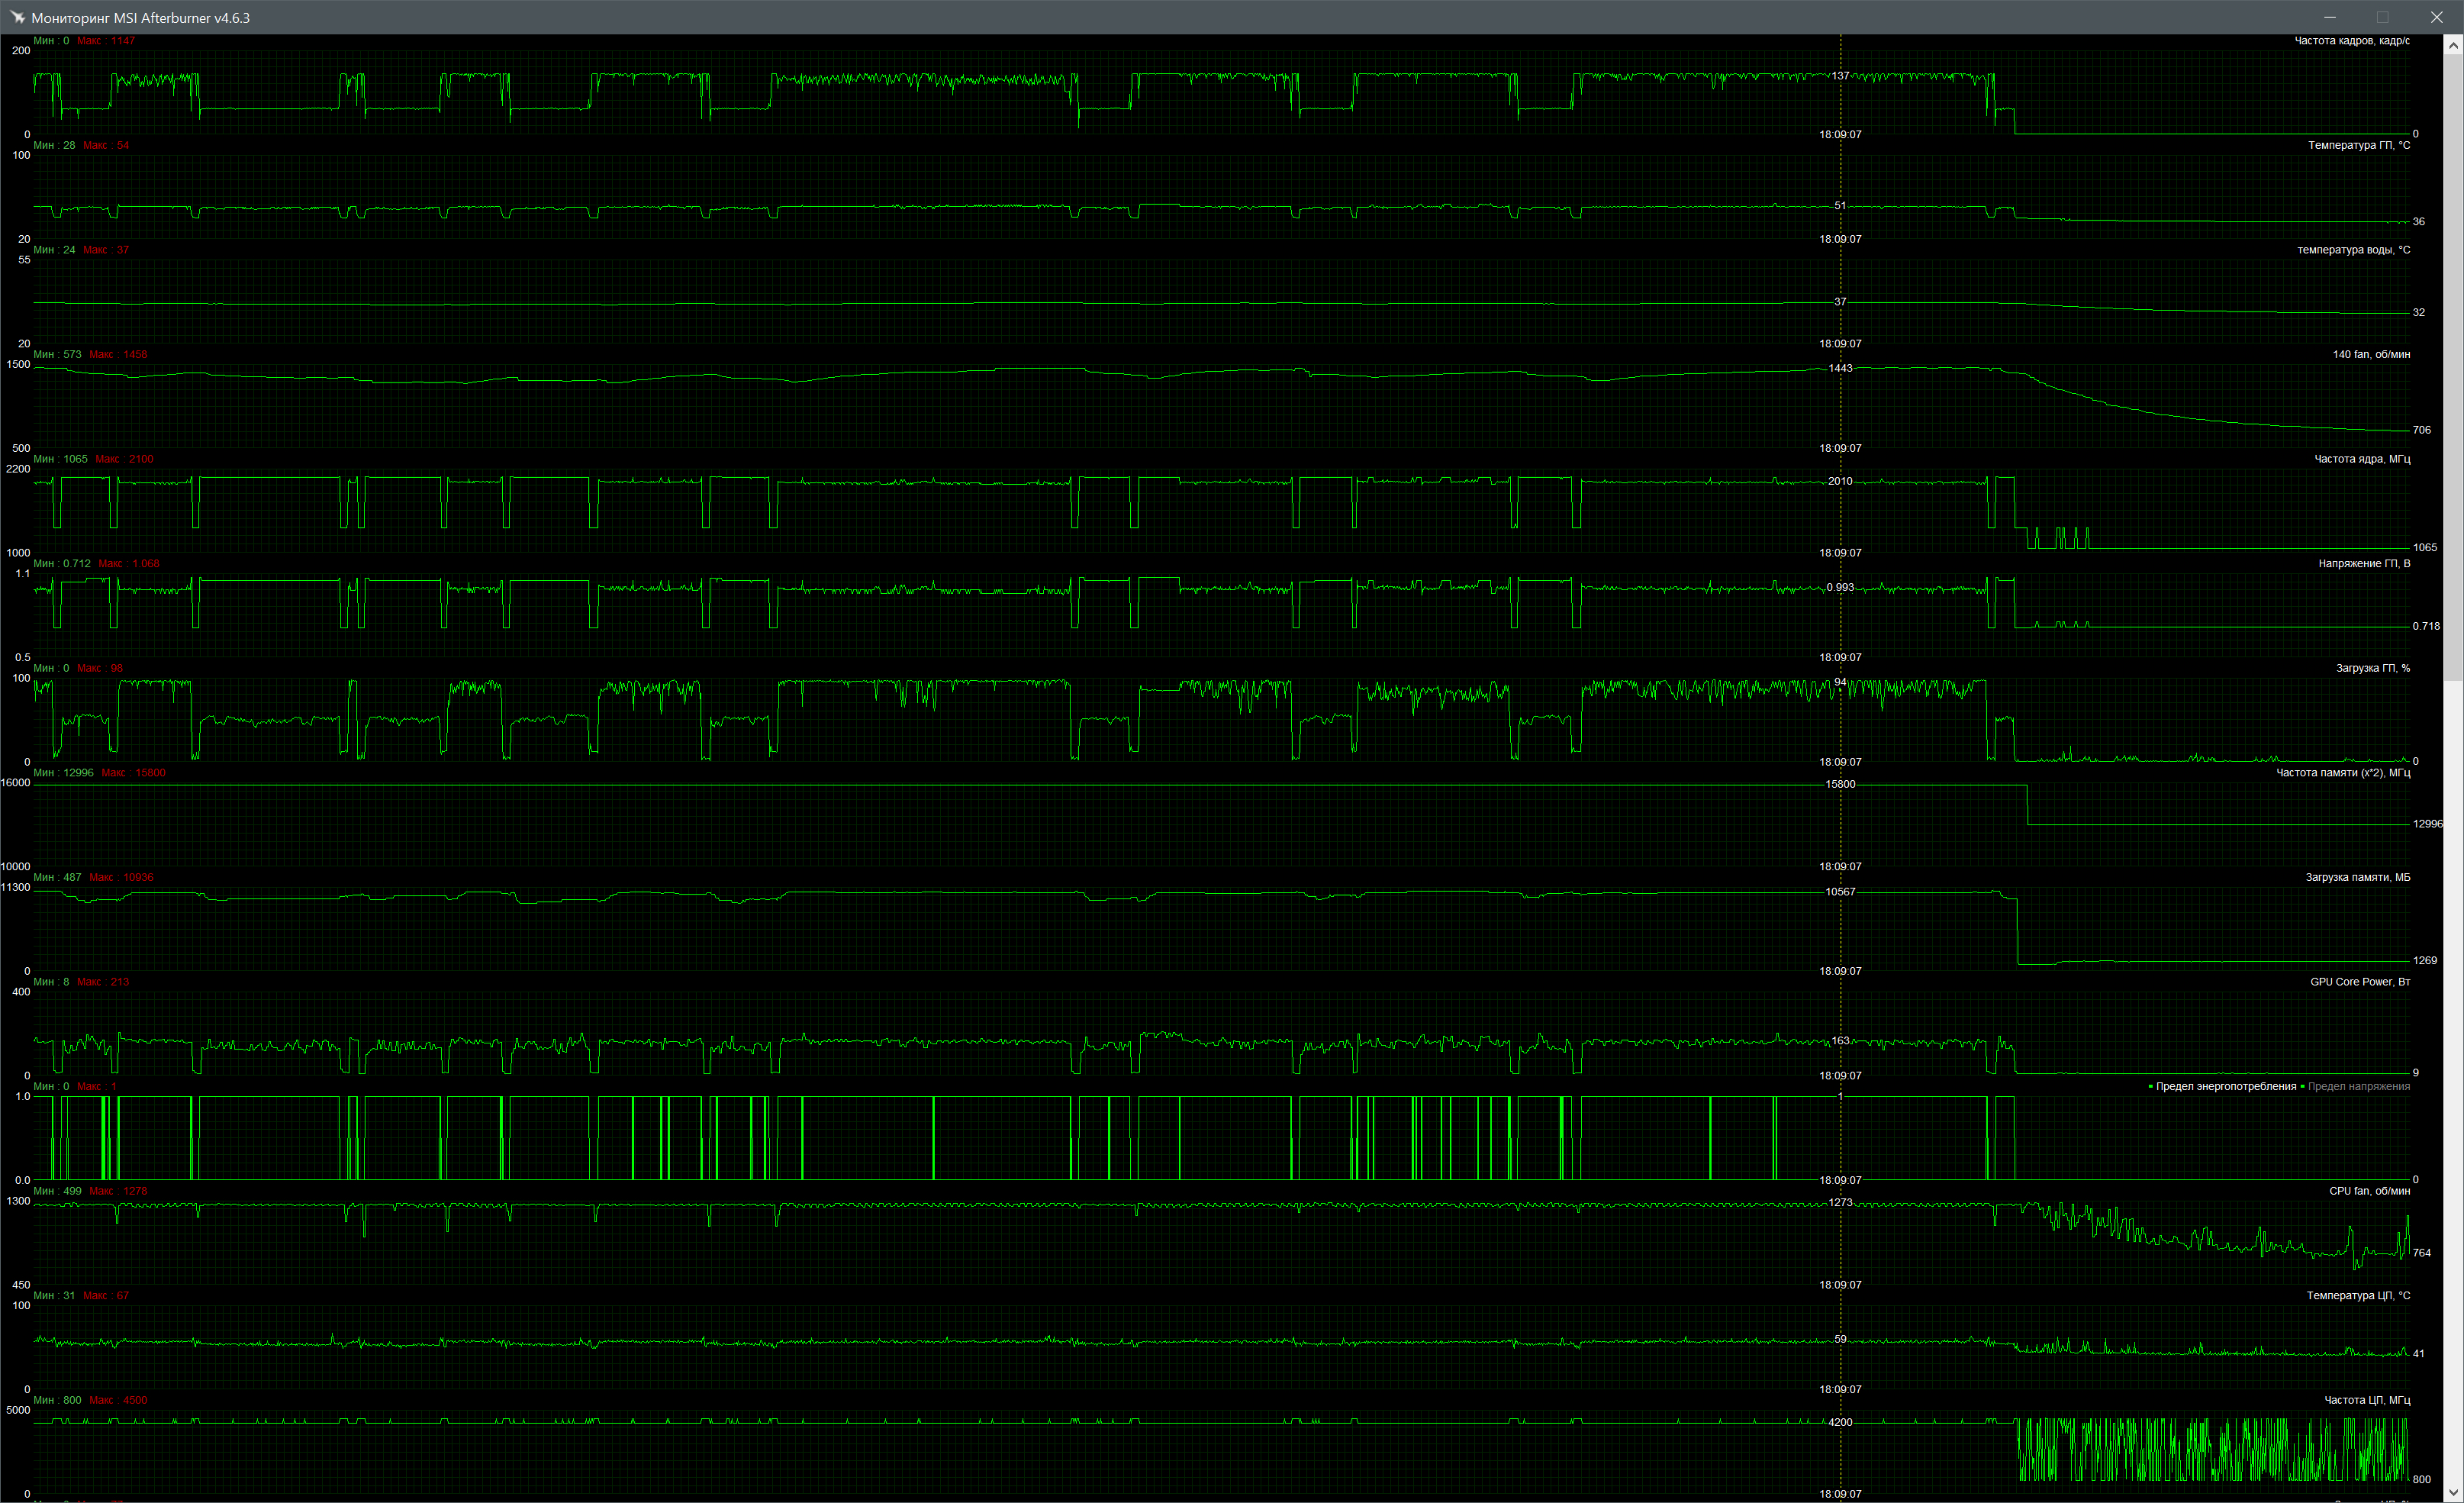Click the "140 fan, об/мин" graph label
This screenshot has height=1503, width=2464.
(2370, 354)
